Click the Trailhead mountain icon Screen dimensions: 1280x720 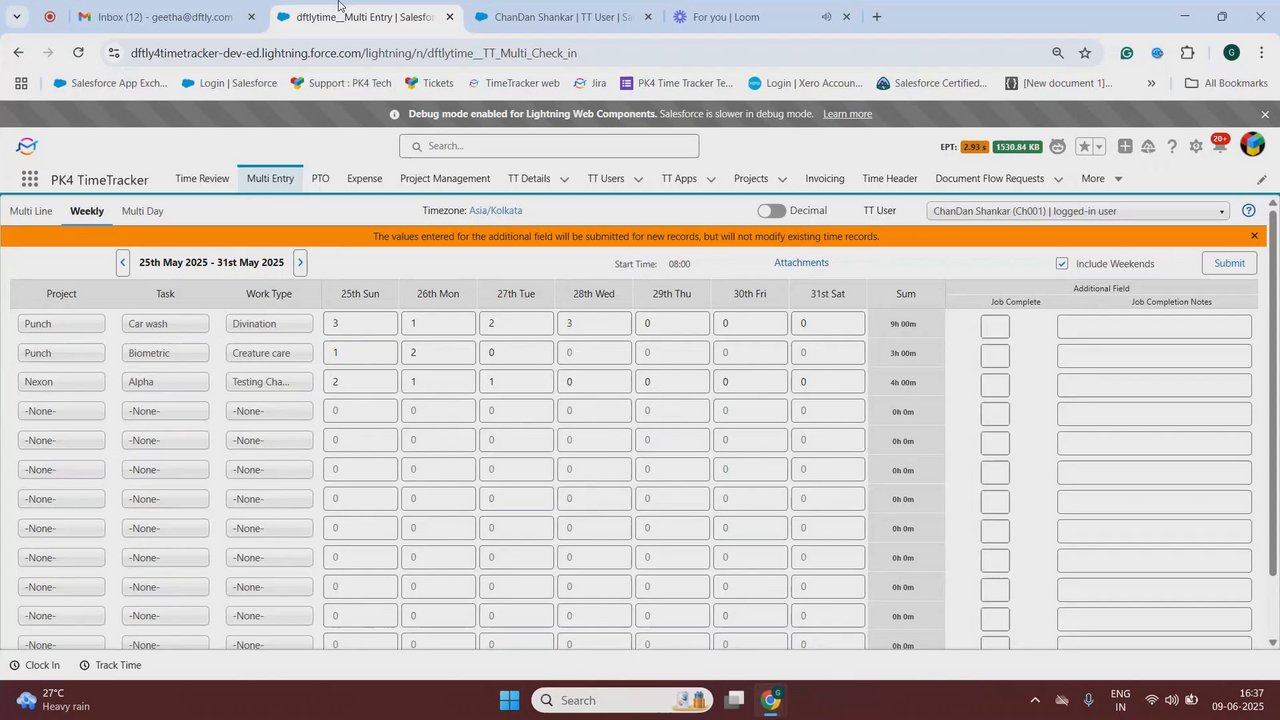(x=1148, y=147)
